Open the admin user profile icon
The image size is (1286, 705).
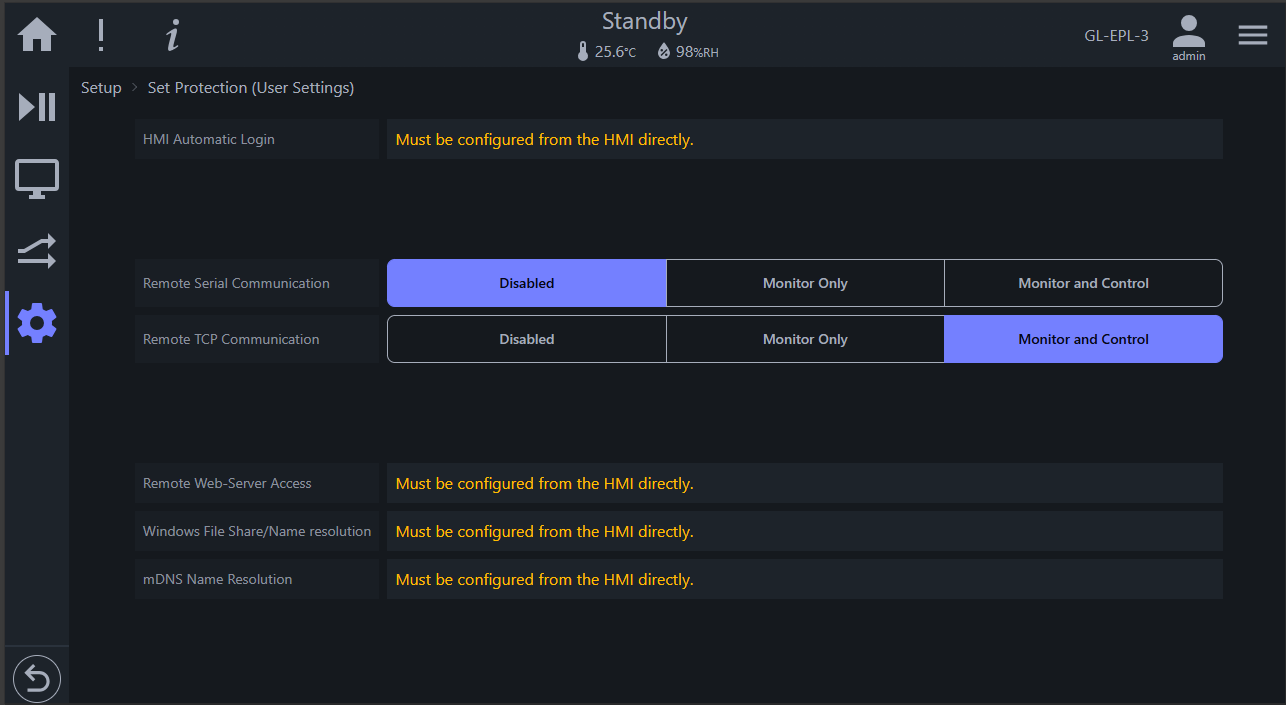tap(1189, 38)
